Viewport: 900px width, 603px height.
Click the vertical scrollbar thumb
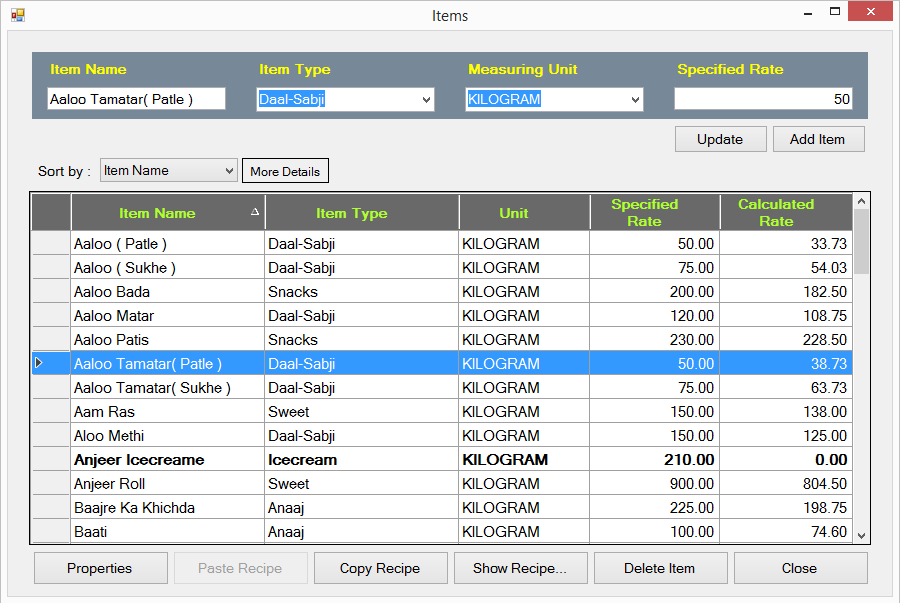click(861, 242)
